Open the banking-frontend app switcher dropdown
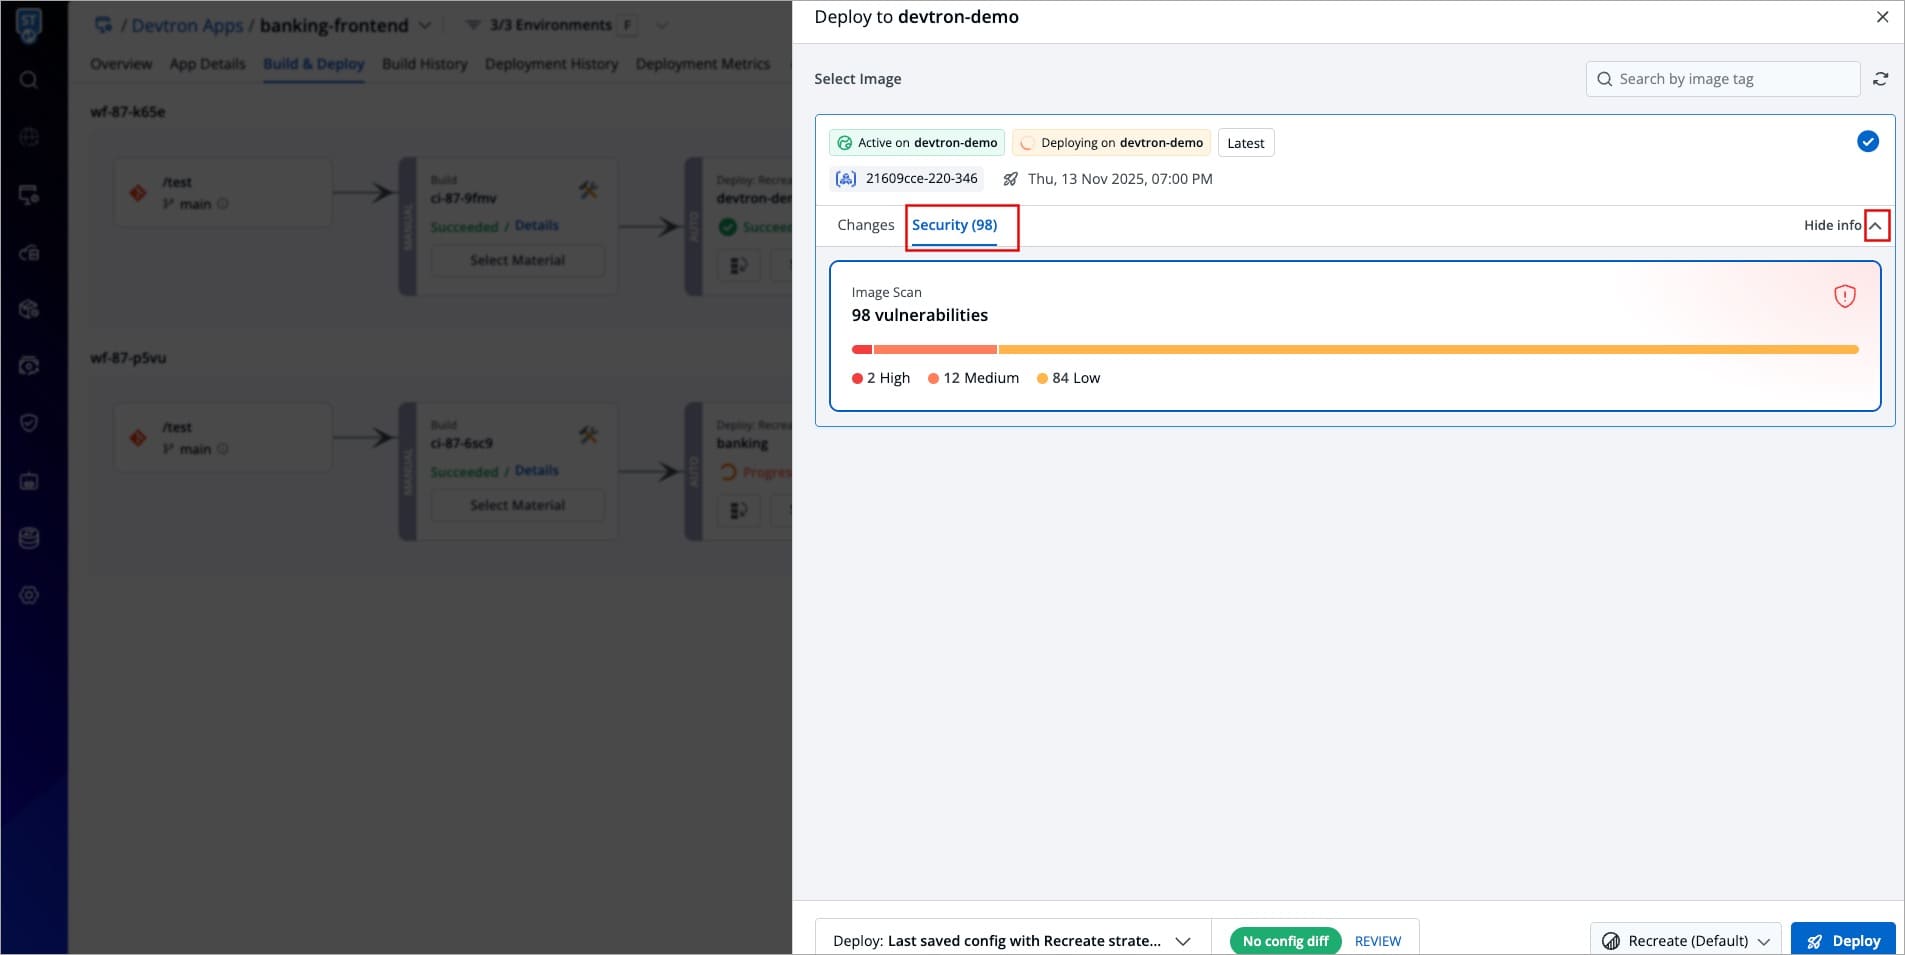Image resolution: width=1905 pixels, height=955 pixels. [x=425, y=25]
